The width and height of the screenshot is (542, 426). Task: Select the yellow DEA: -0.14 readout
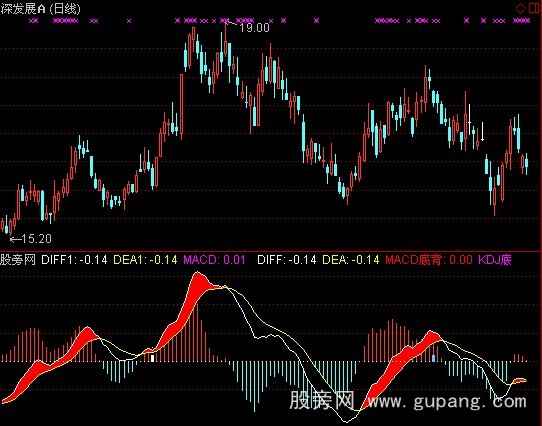pyautogui.click(x=351, y=260)
